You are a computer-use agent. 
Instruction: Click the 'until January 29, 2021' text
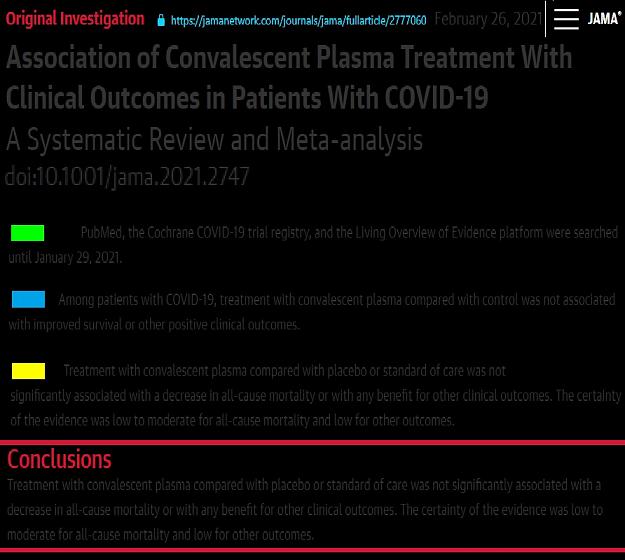65,258
